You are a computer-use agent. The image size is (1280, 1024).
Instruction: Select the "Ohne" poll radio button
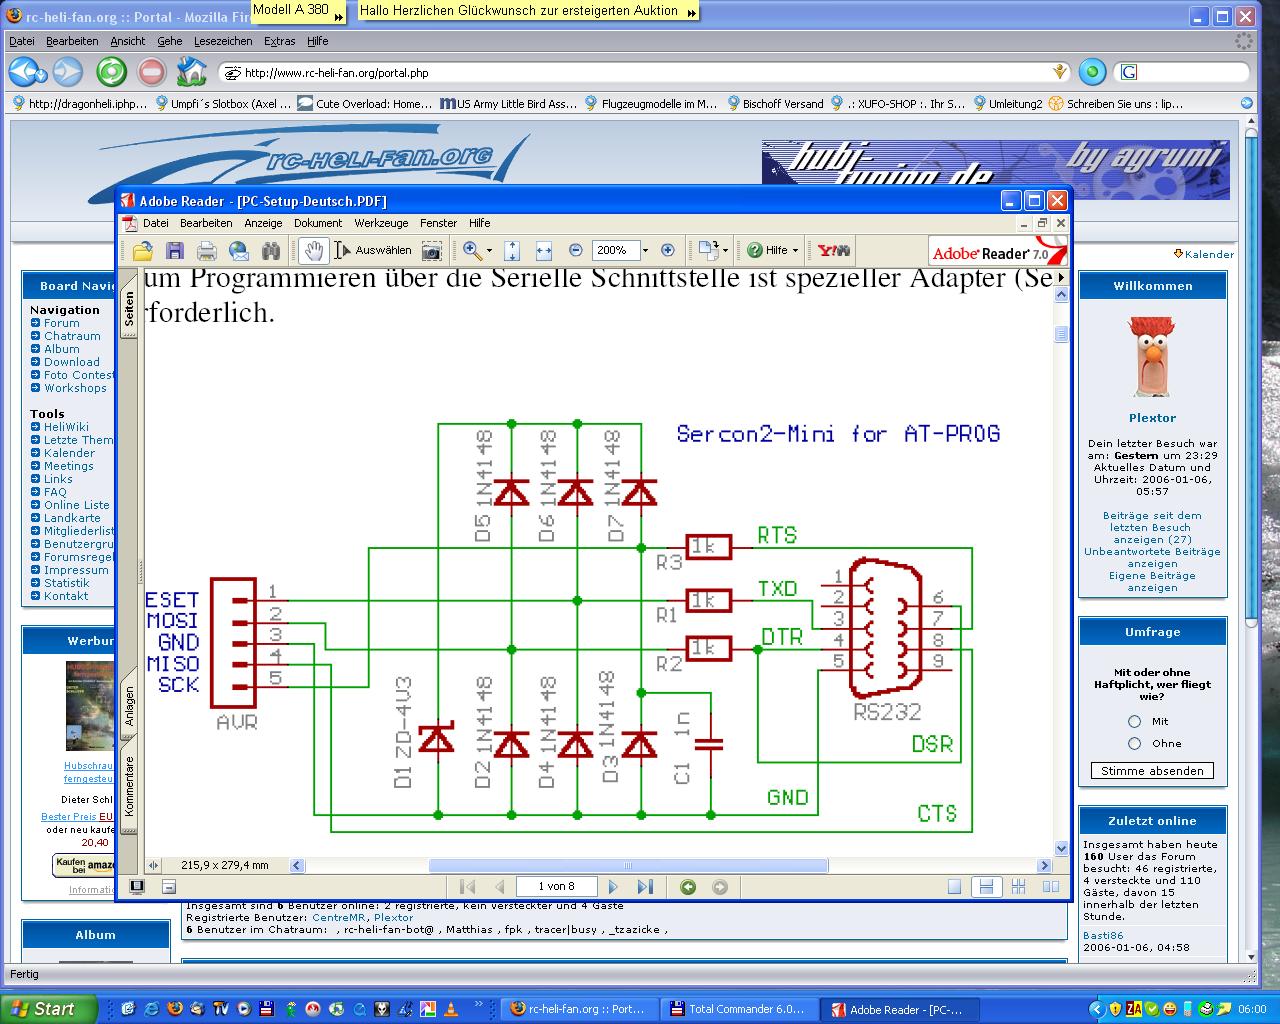tap(1134, 743)
